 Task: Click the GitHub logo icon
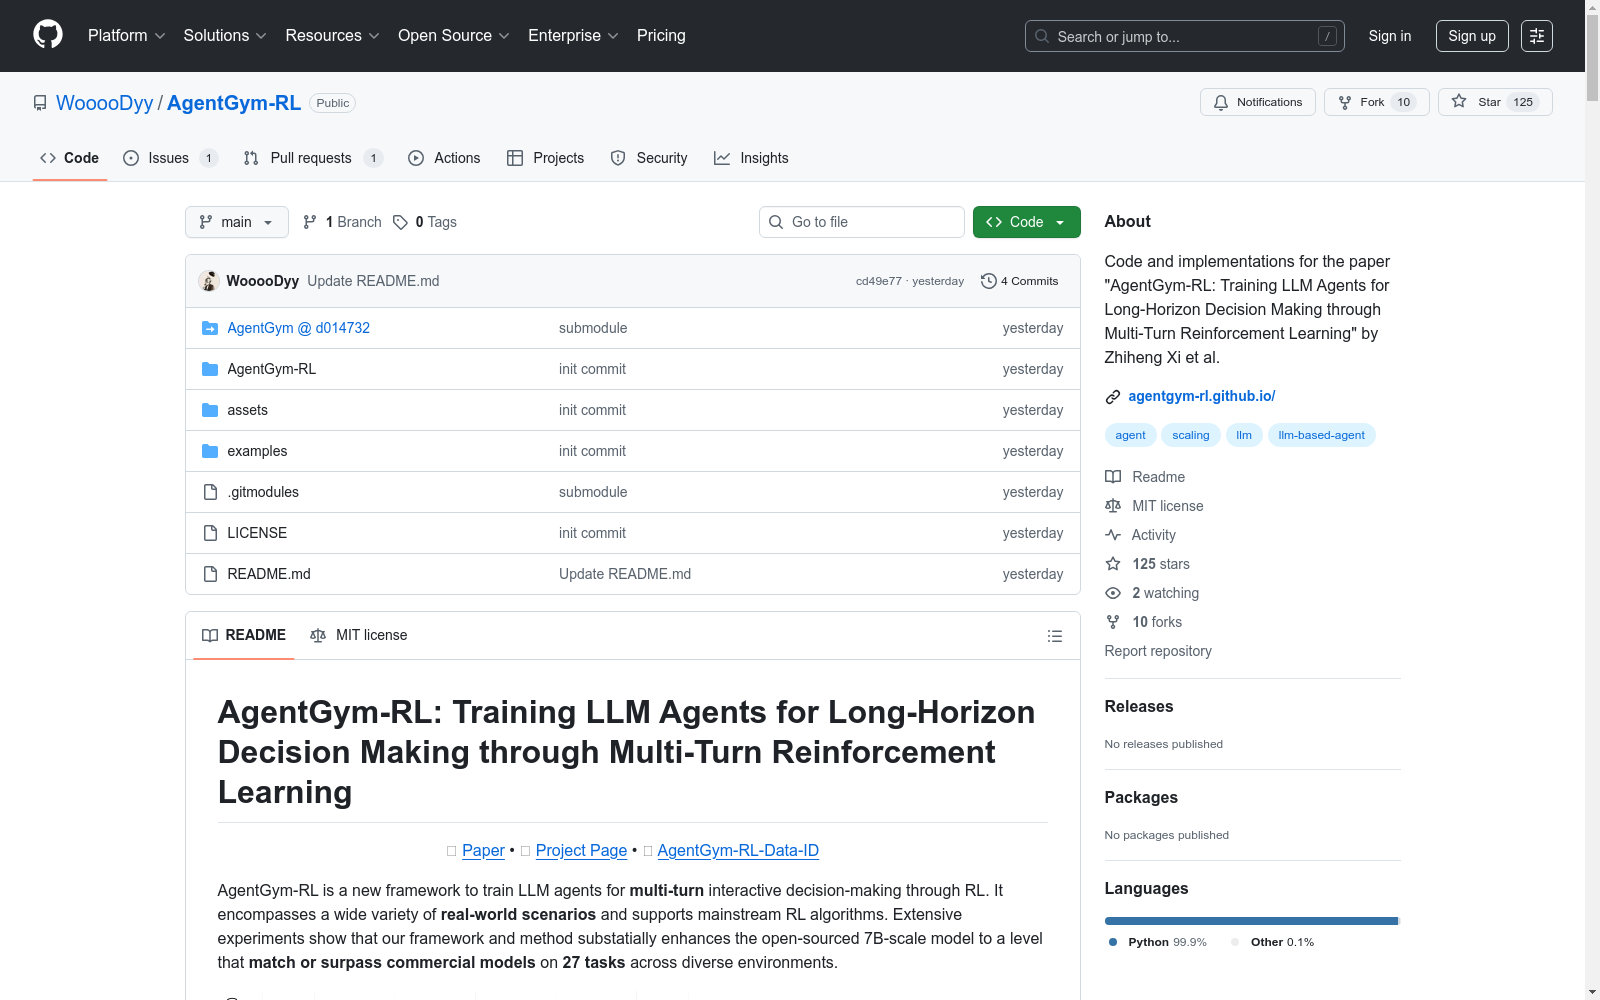pyautogui.click(x=48, y=35)
